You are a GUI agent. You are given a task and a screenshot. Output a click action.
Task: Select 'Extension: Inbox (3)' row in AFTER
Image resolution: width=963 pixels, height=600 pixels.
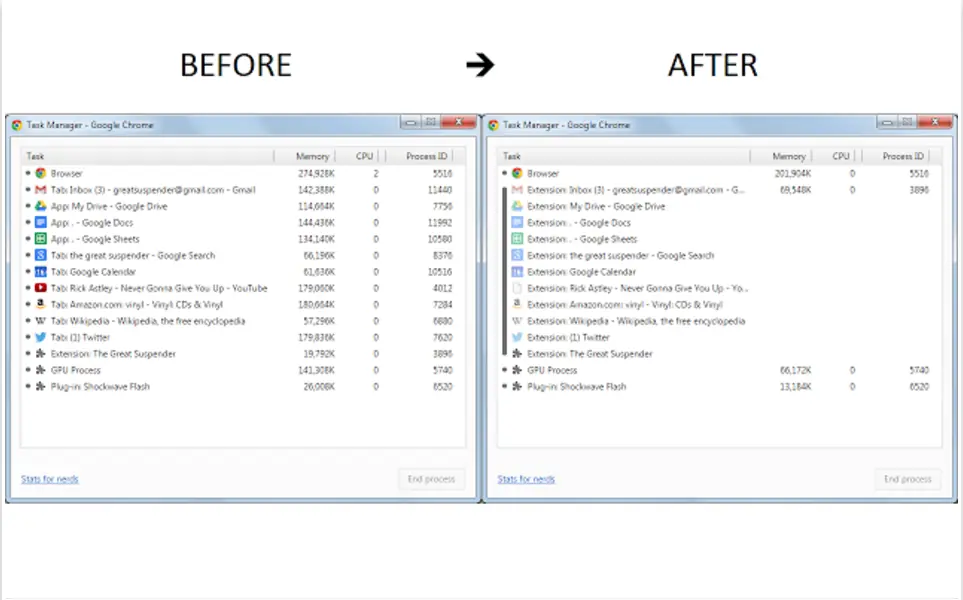720,190
